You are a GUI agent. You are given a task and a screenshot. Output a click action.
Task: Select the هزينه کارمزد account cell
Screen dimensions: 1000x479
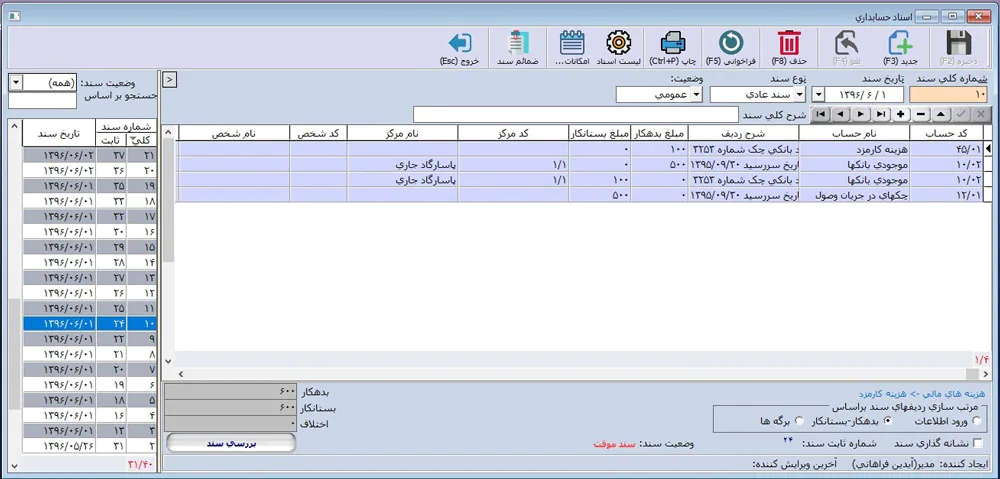point(854,149)
